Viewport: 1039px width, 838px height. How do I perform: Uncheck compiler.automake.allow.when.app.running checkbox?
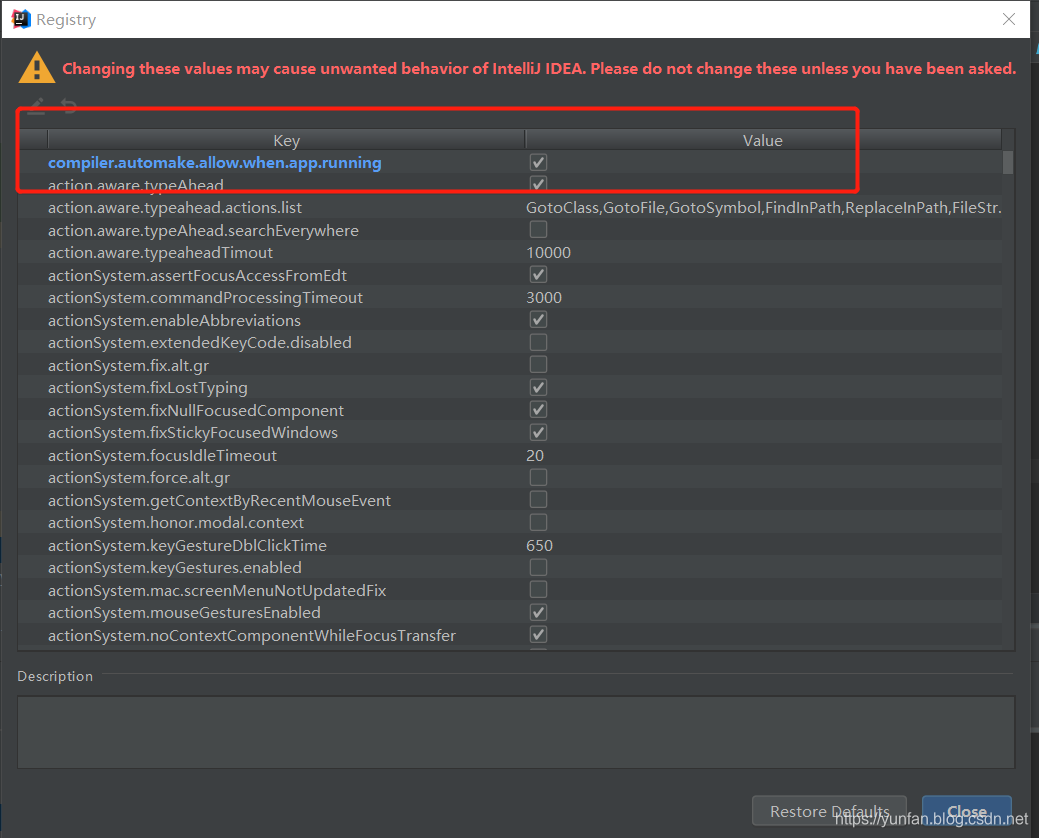point(538,162)
